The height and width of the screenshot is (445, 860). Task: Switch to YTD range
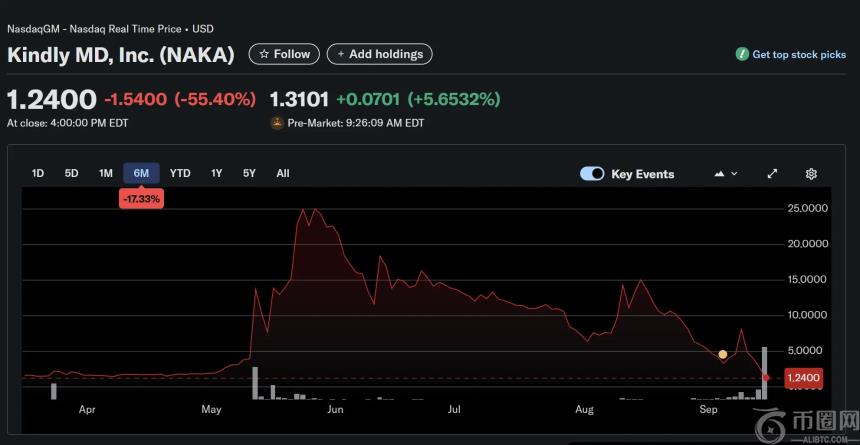(x=180, y=173)
